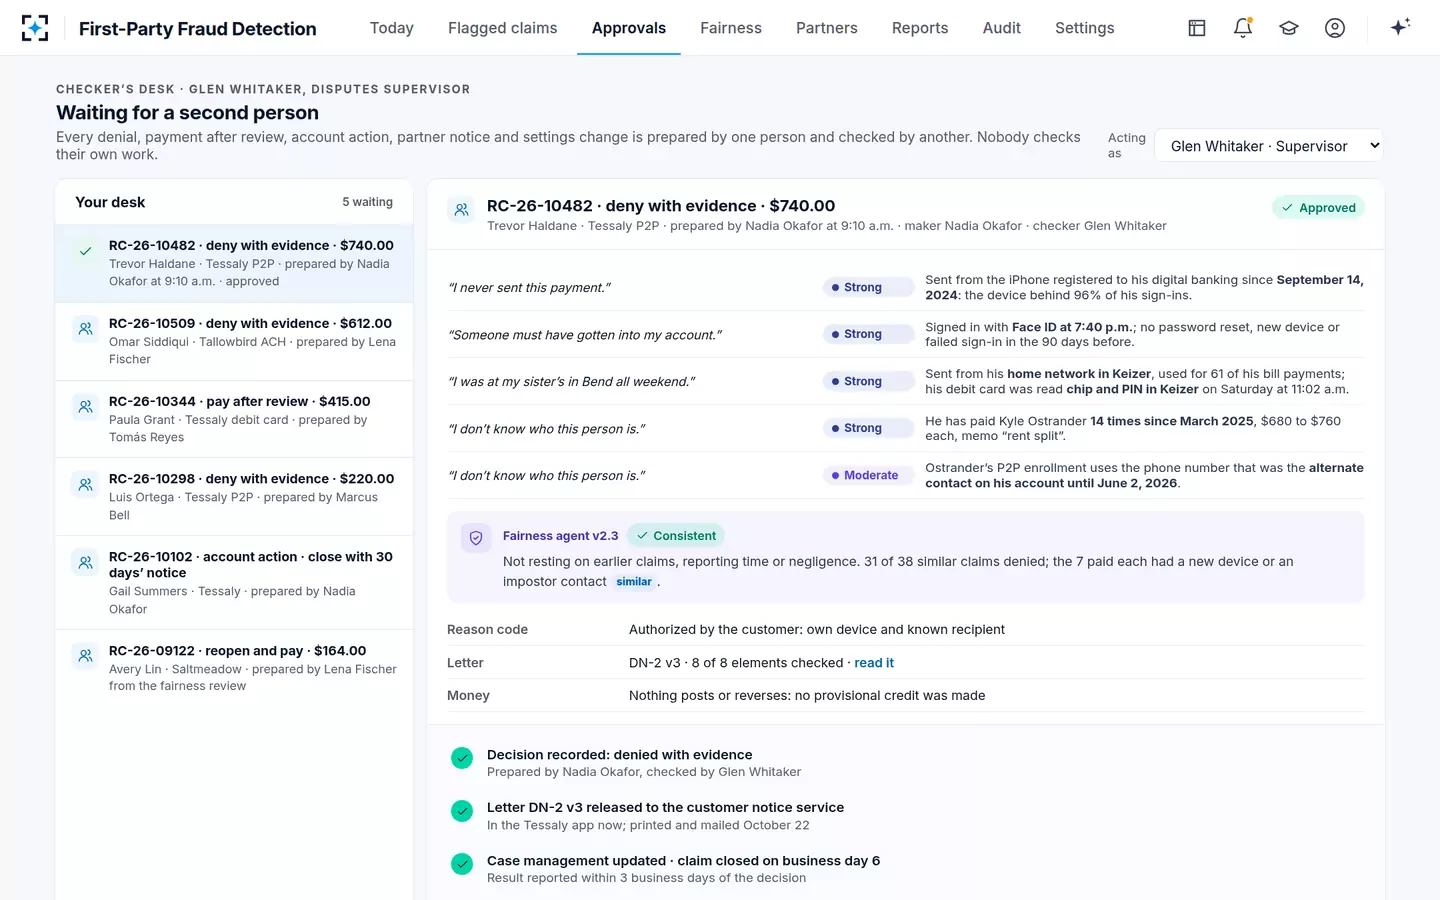Click the people icon in the claim detail header
Viewport: 1440px width, 900px height.
(x=461, y=210)
